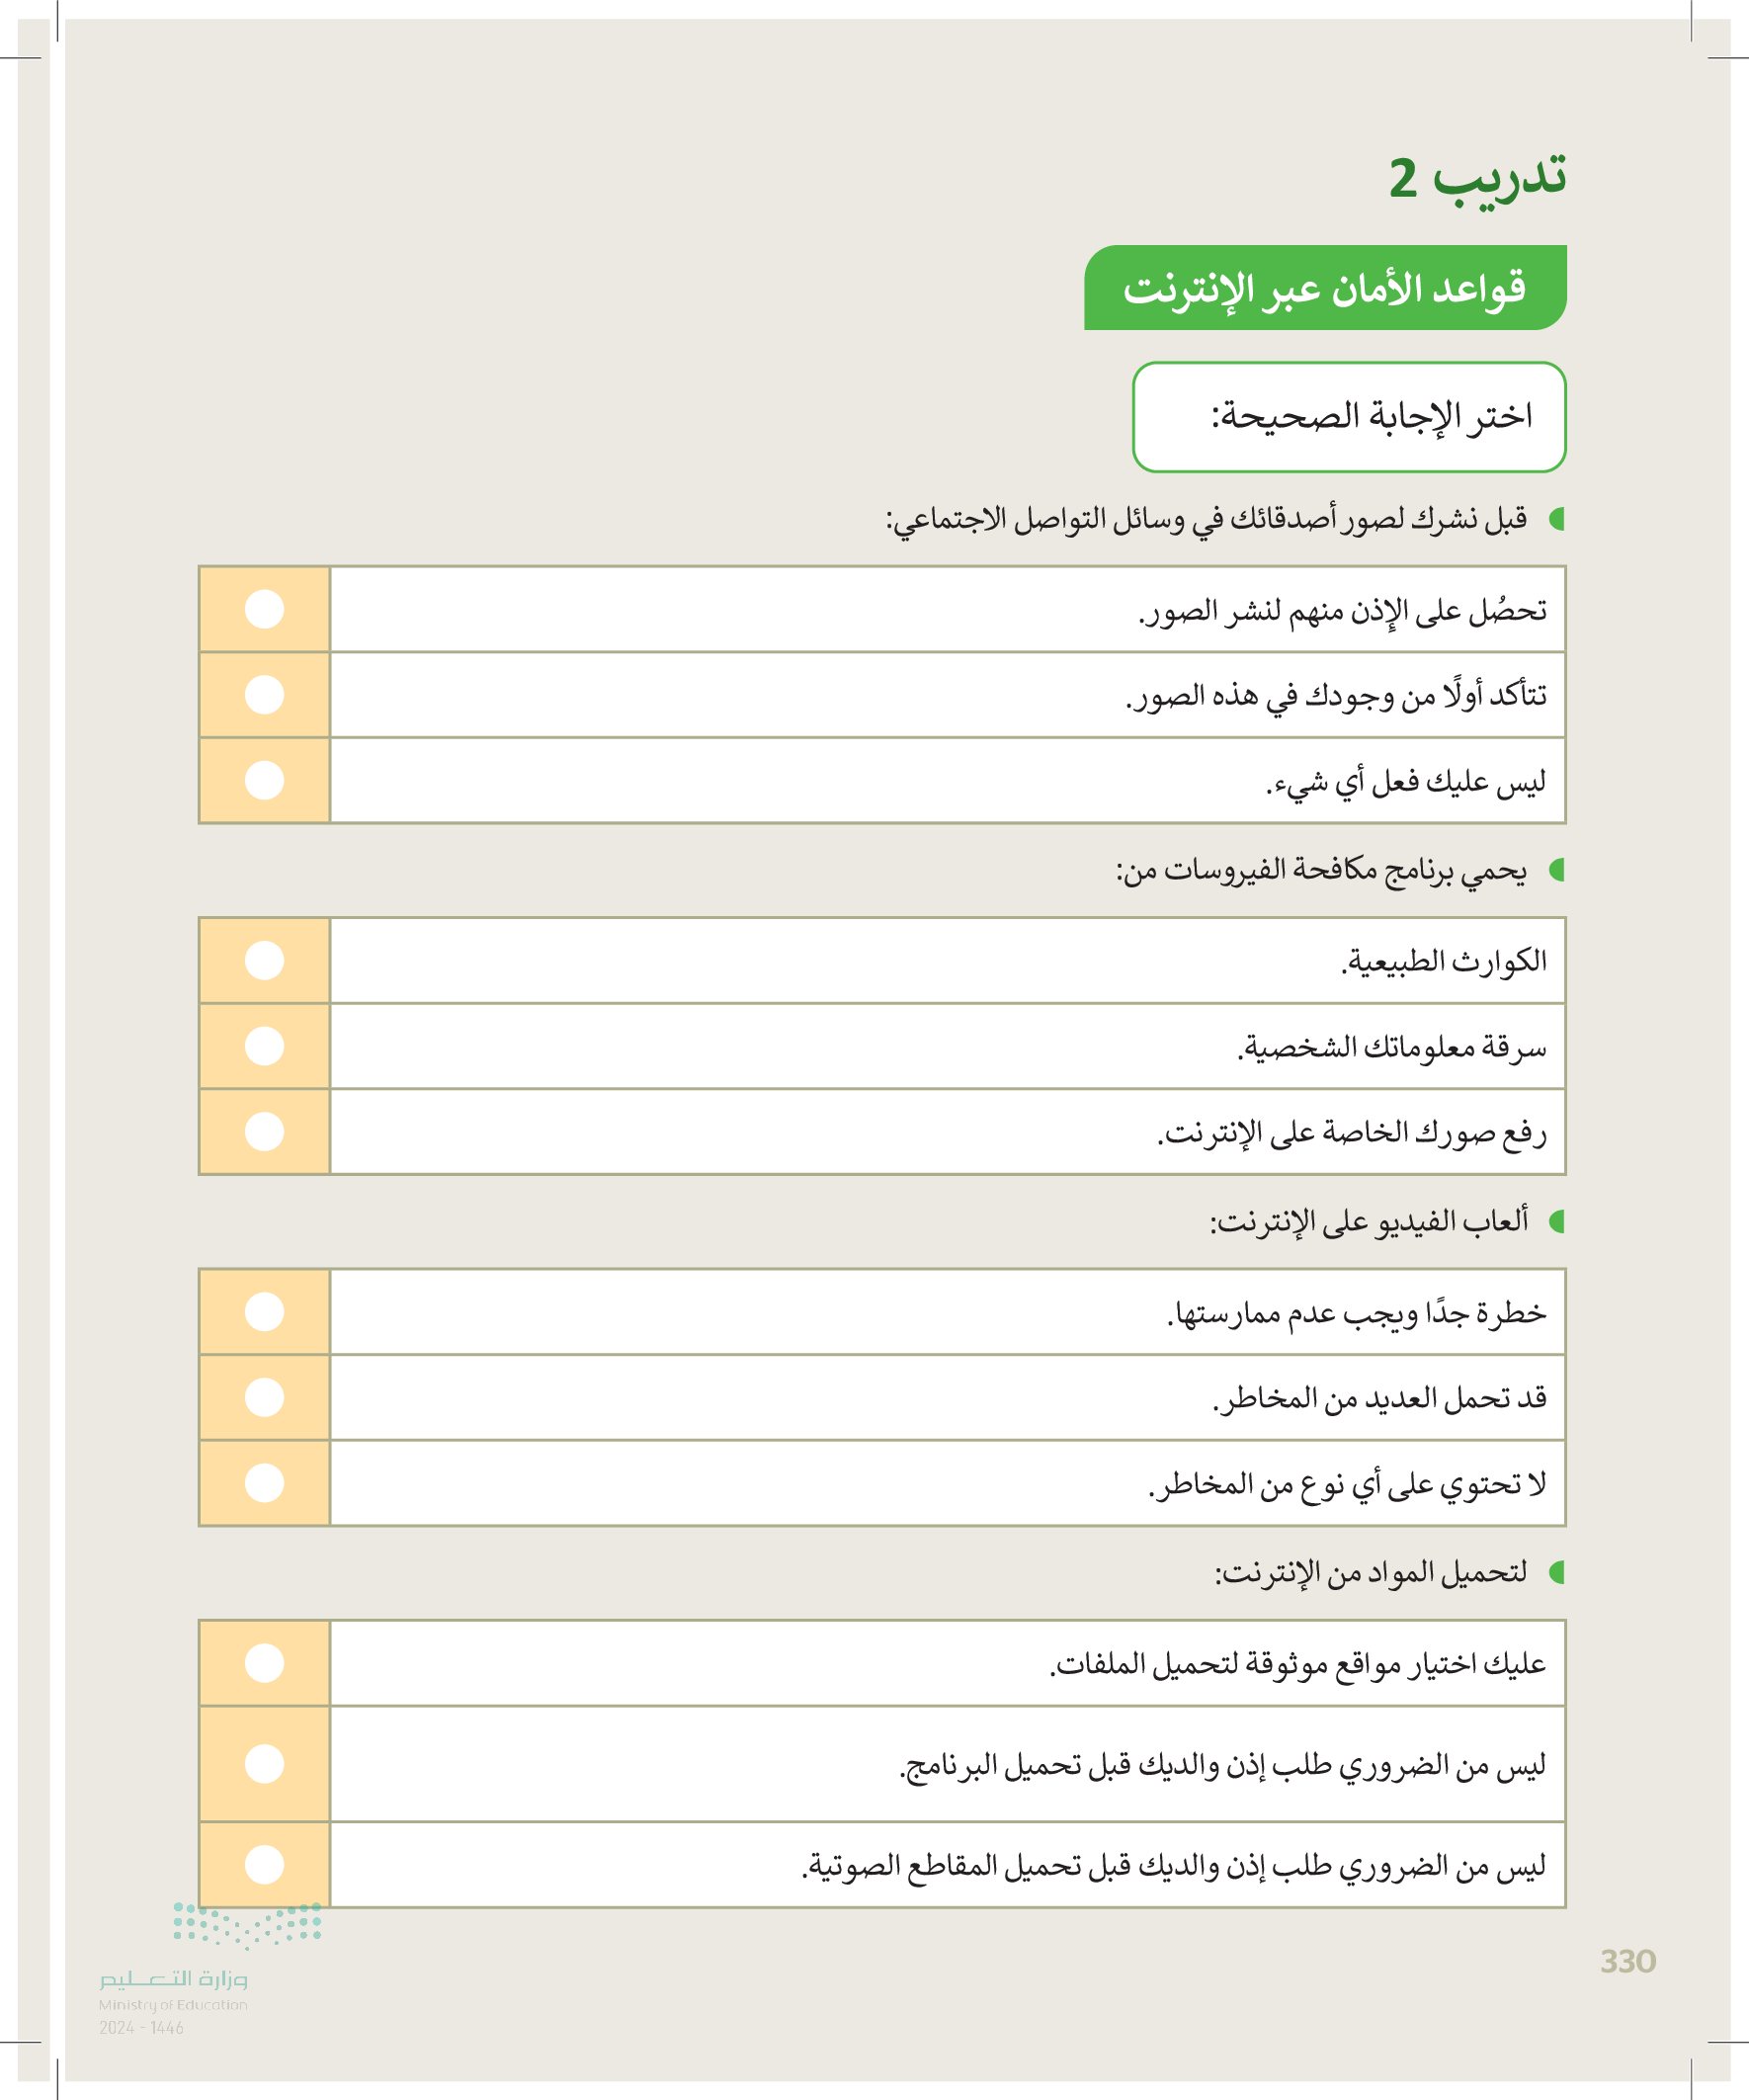Click green bullet beside 'ألعاب الفيديو على الإنترنت'
1749x2100 pixels.
click(x=1556, y=1221)
